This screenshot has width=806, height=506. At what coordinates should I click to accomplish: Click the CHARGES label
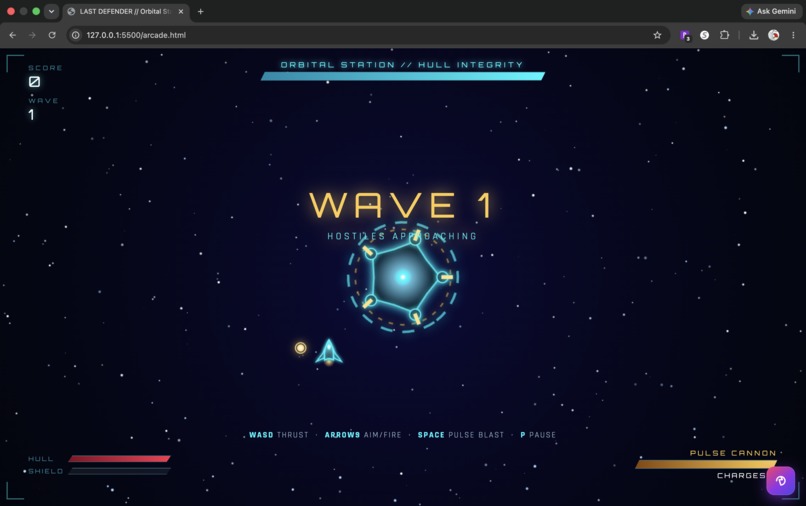741,476
